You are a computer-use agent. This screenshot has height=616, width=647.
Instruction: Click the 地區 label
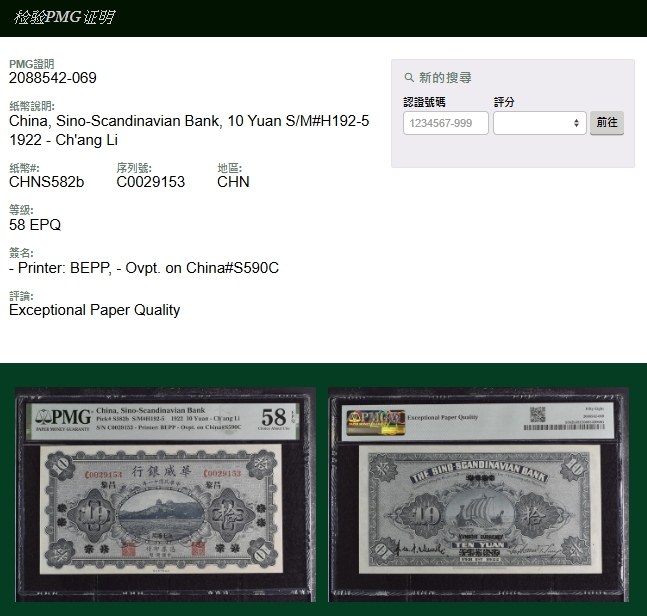point(229,168)
